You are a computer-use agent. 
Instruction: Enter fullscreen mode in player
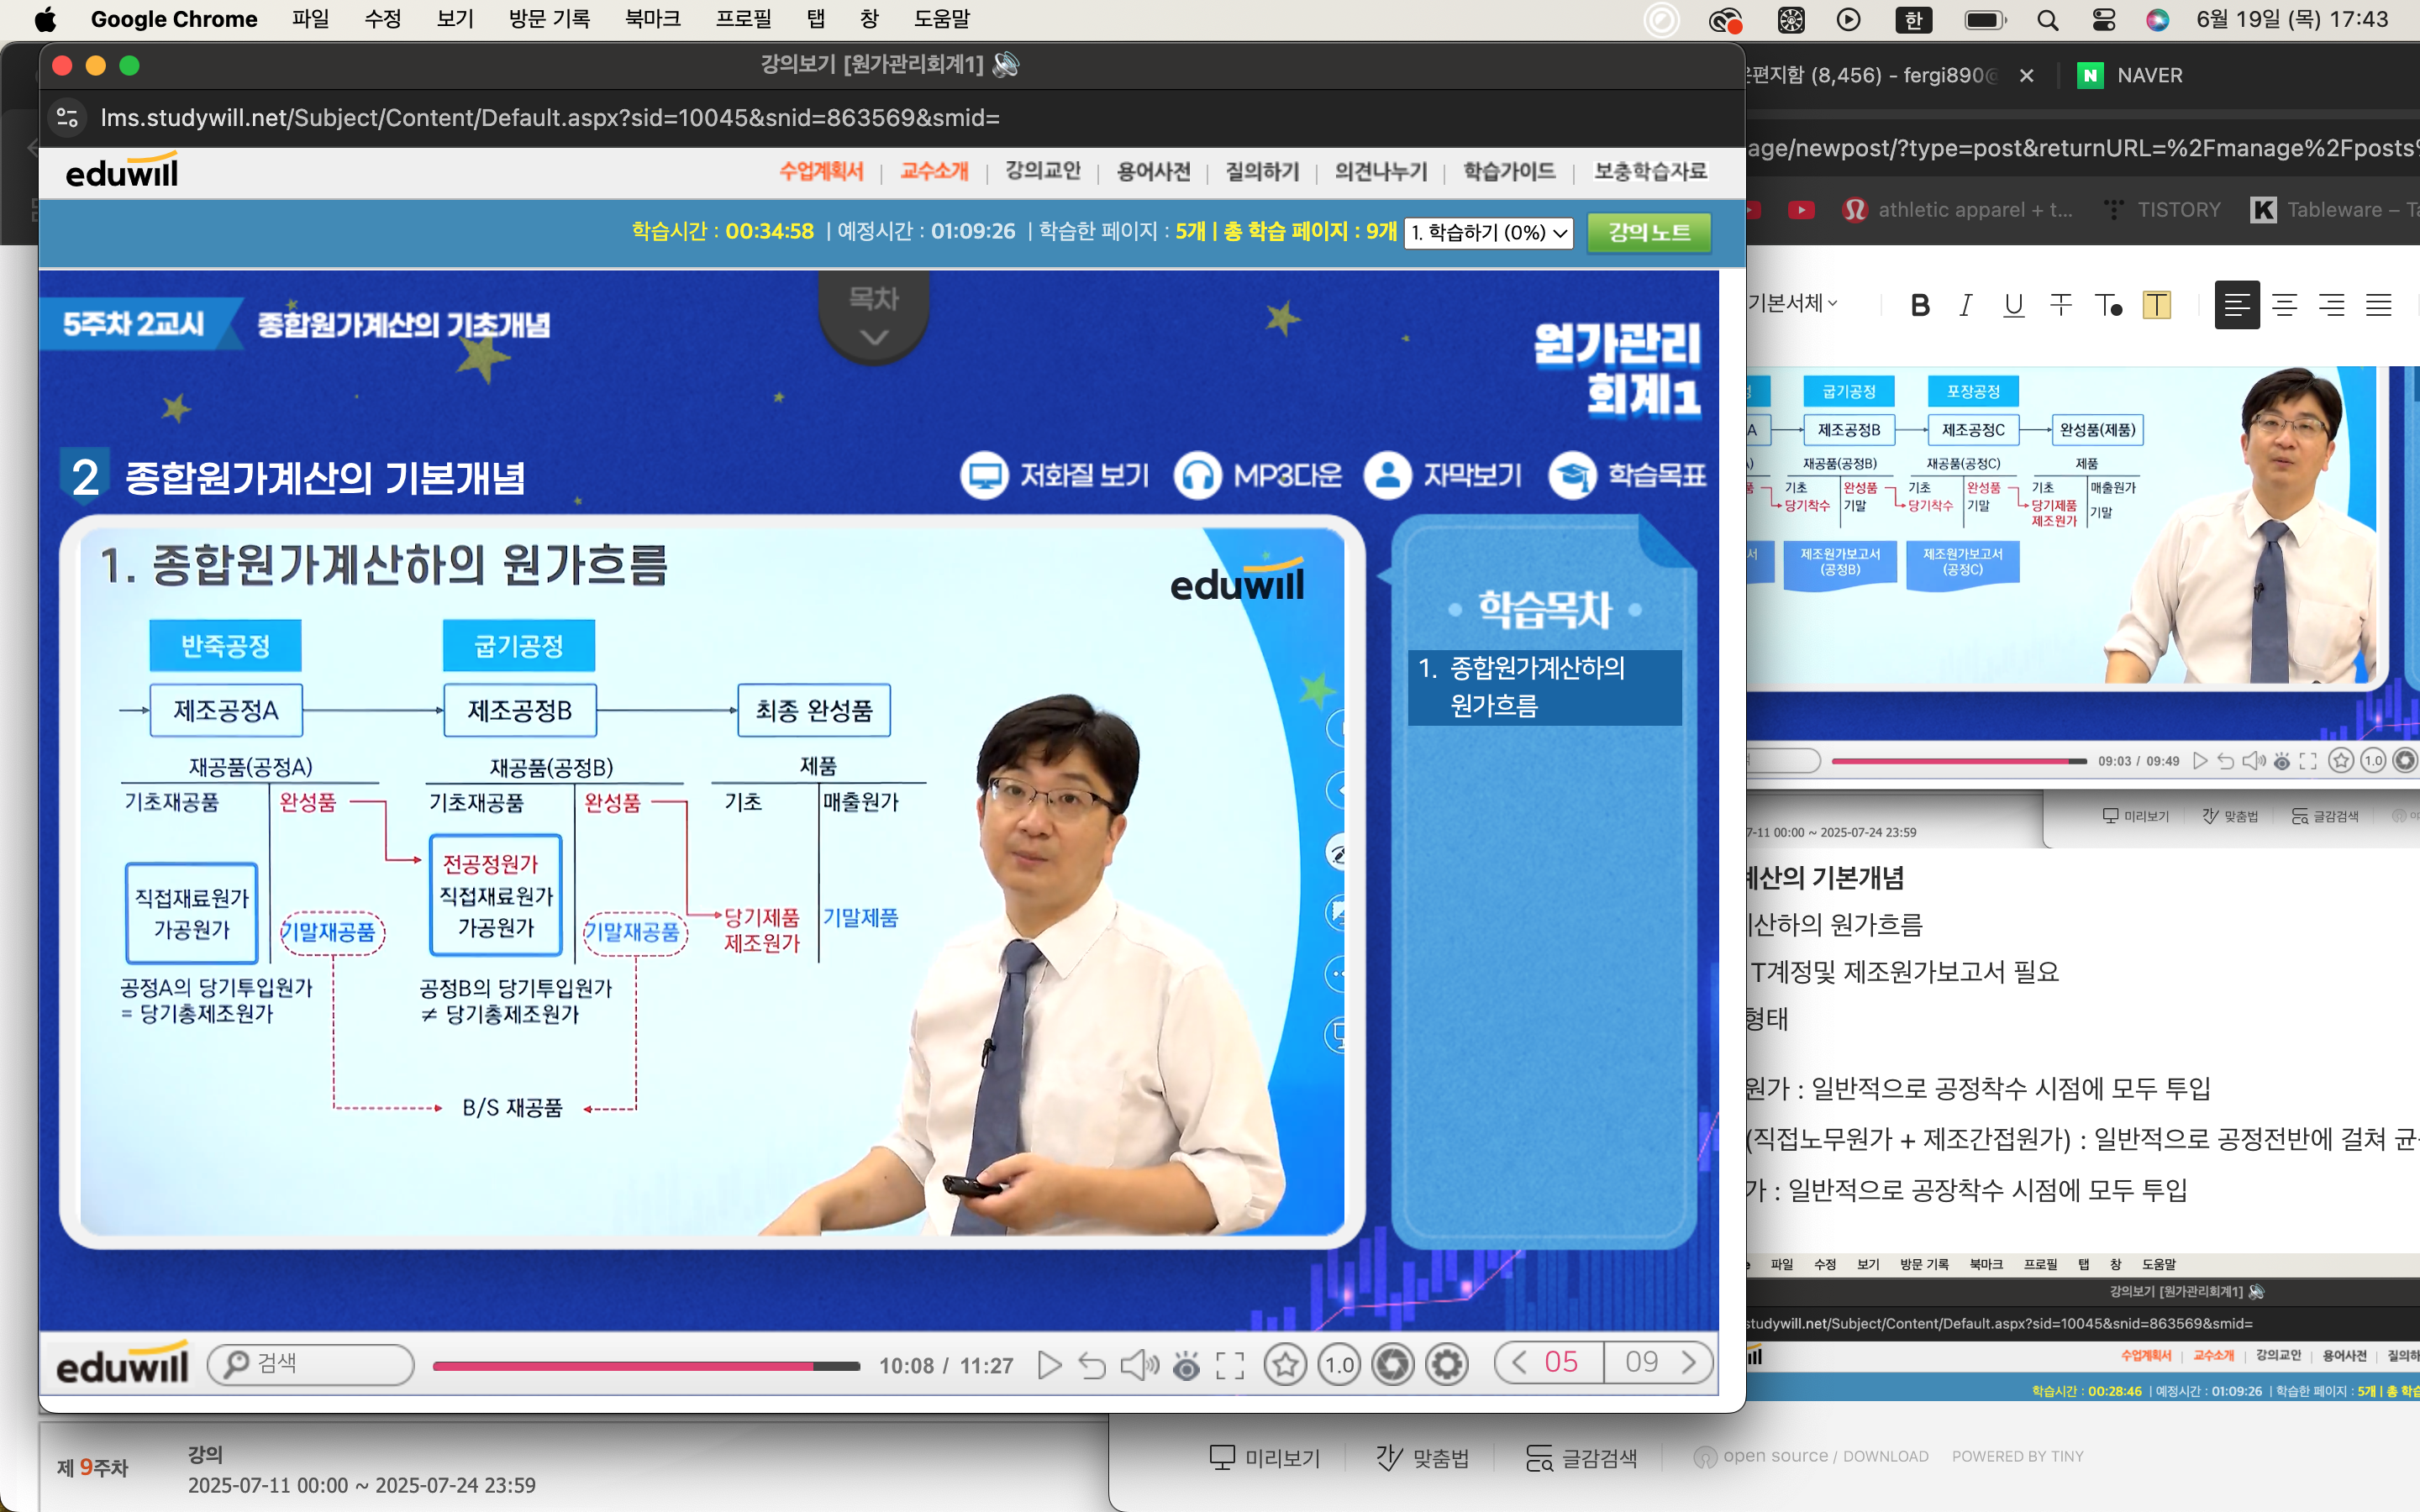click(1230, 1365)
